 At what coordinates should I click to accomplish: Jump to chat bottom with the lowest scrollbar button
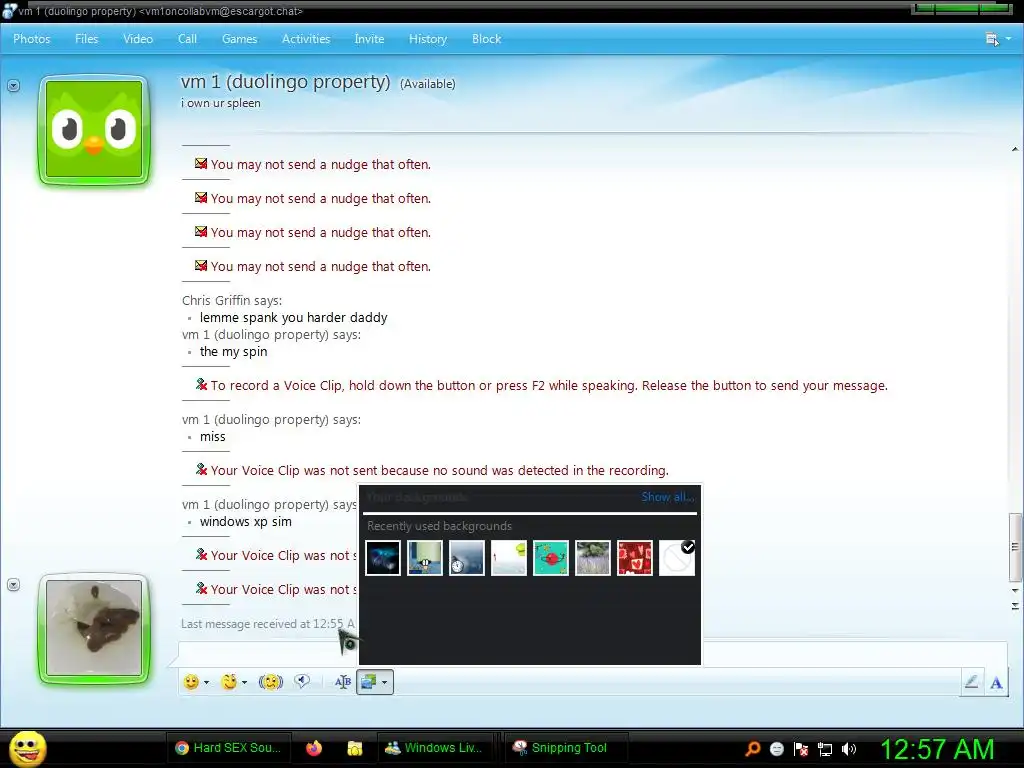1015,606
